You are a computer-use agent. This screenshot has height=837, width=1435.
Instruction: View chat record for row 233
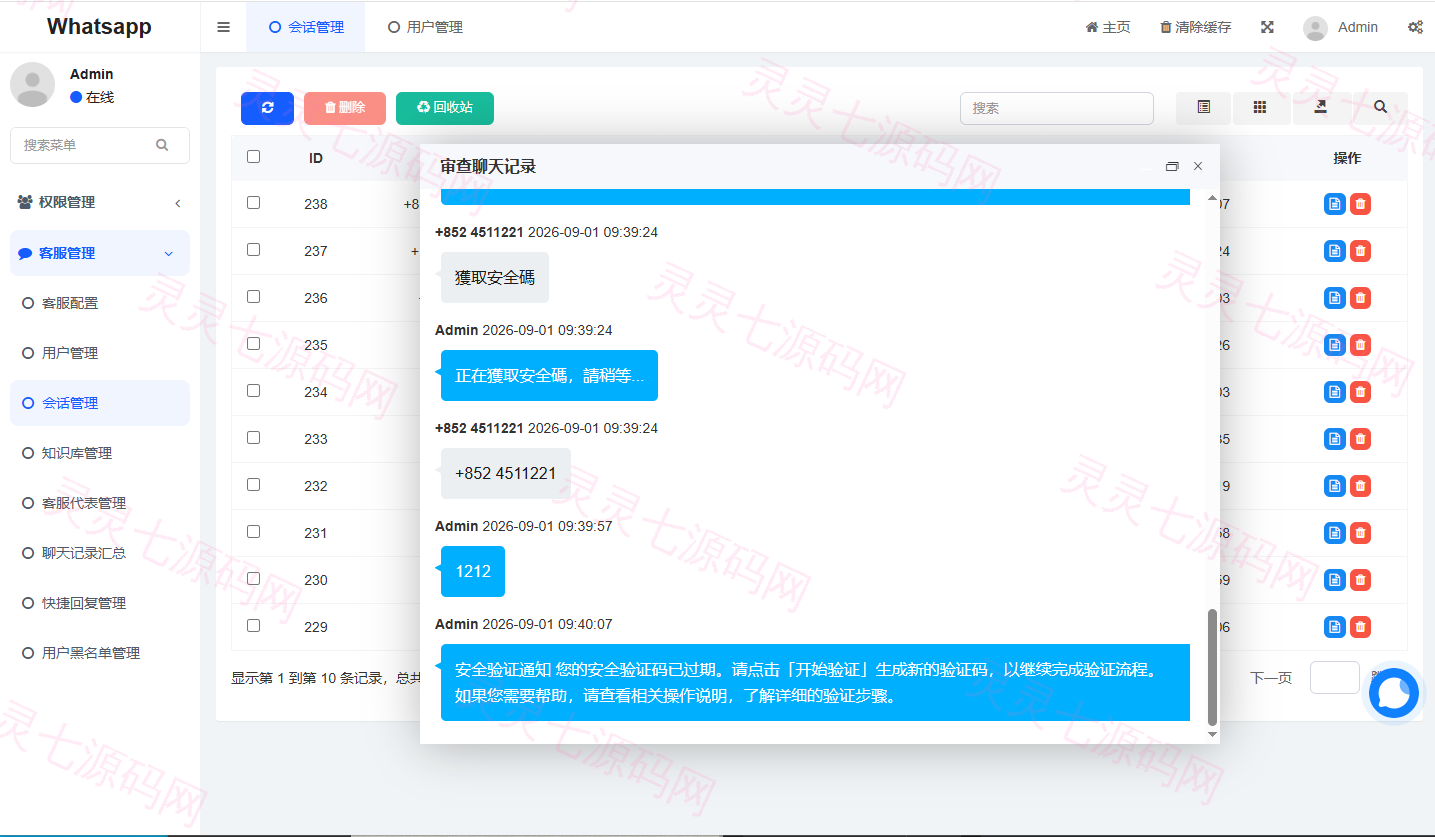click(1334, 439)
